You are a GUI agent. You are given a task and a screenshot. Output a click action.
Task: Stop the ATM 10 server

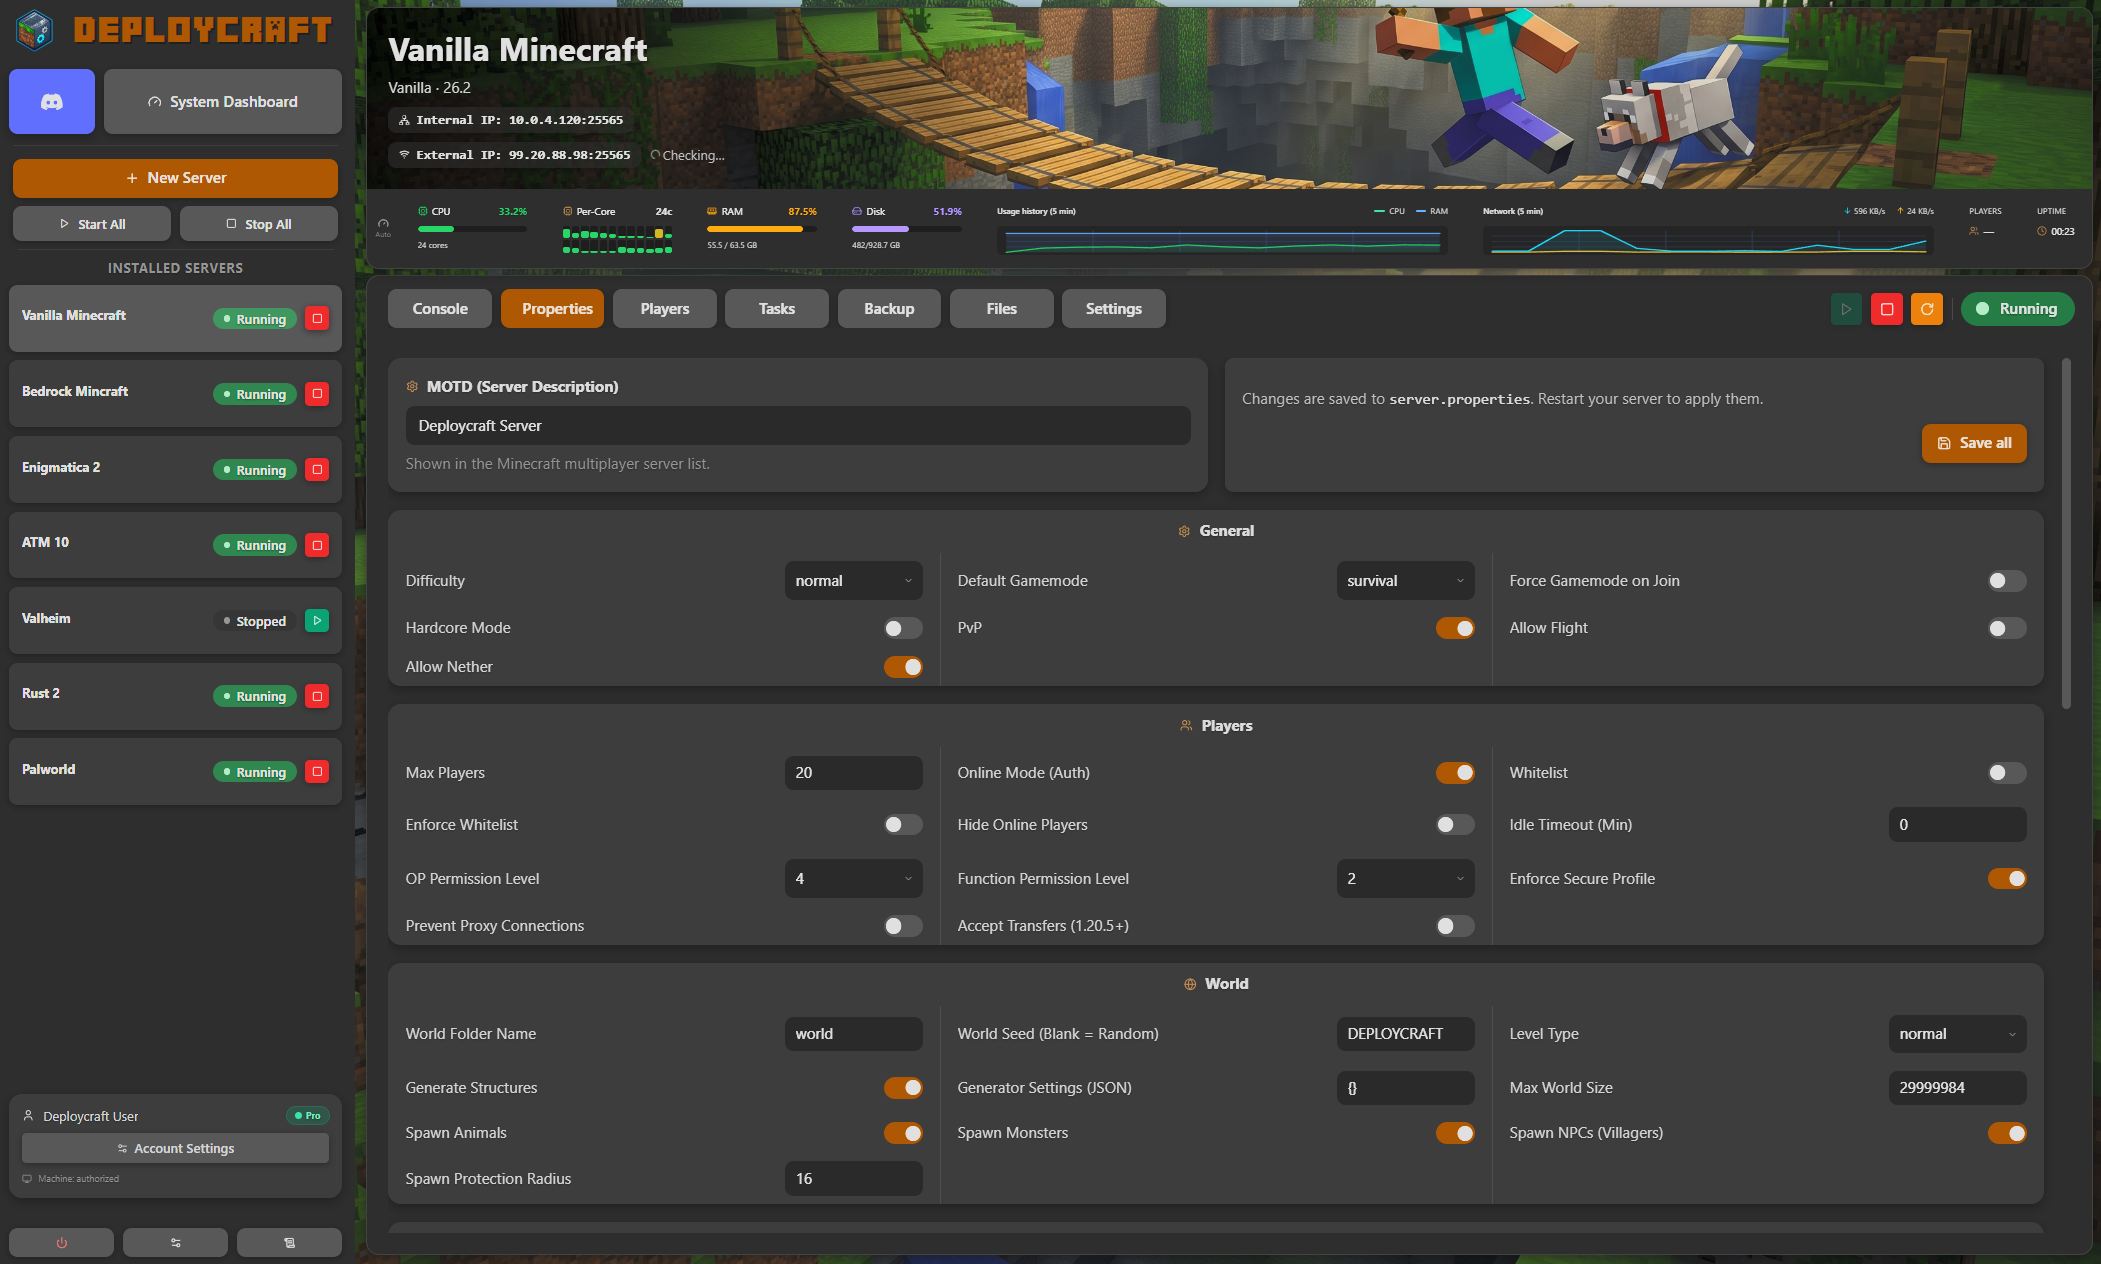point(317,545)
